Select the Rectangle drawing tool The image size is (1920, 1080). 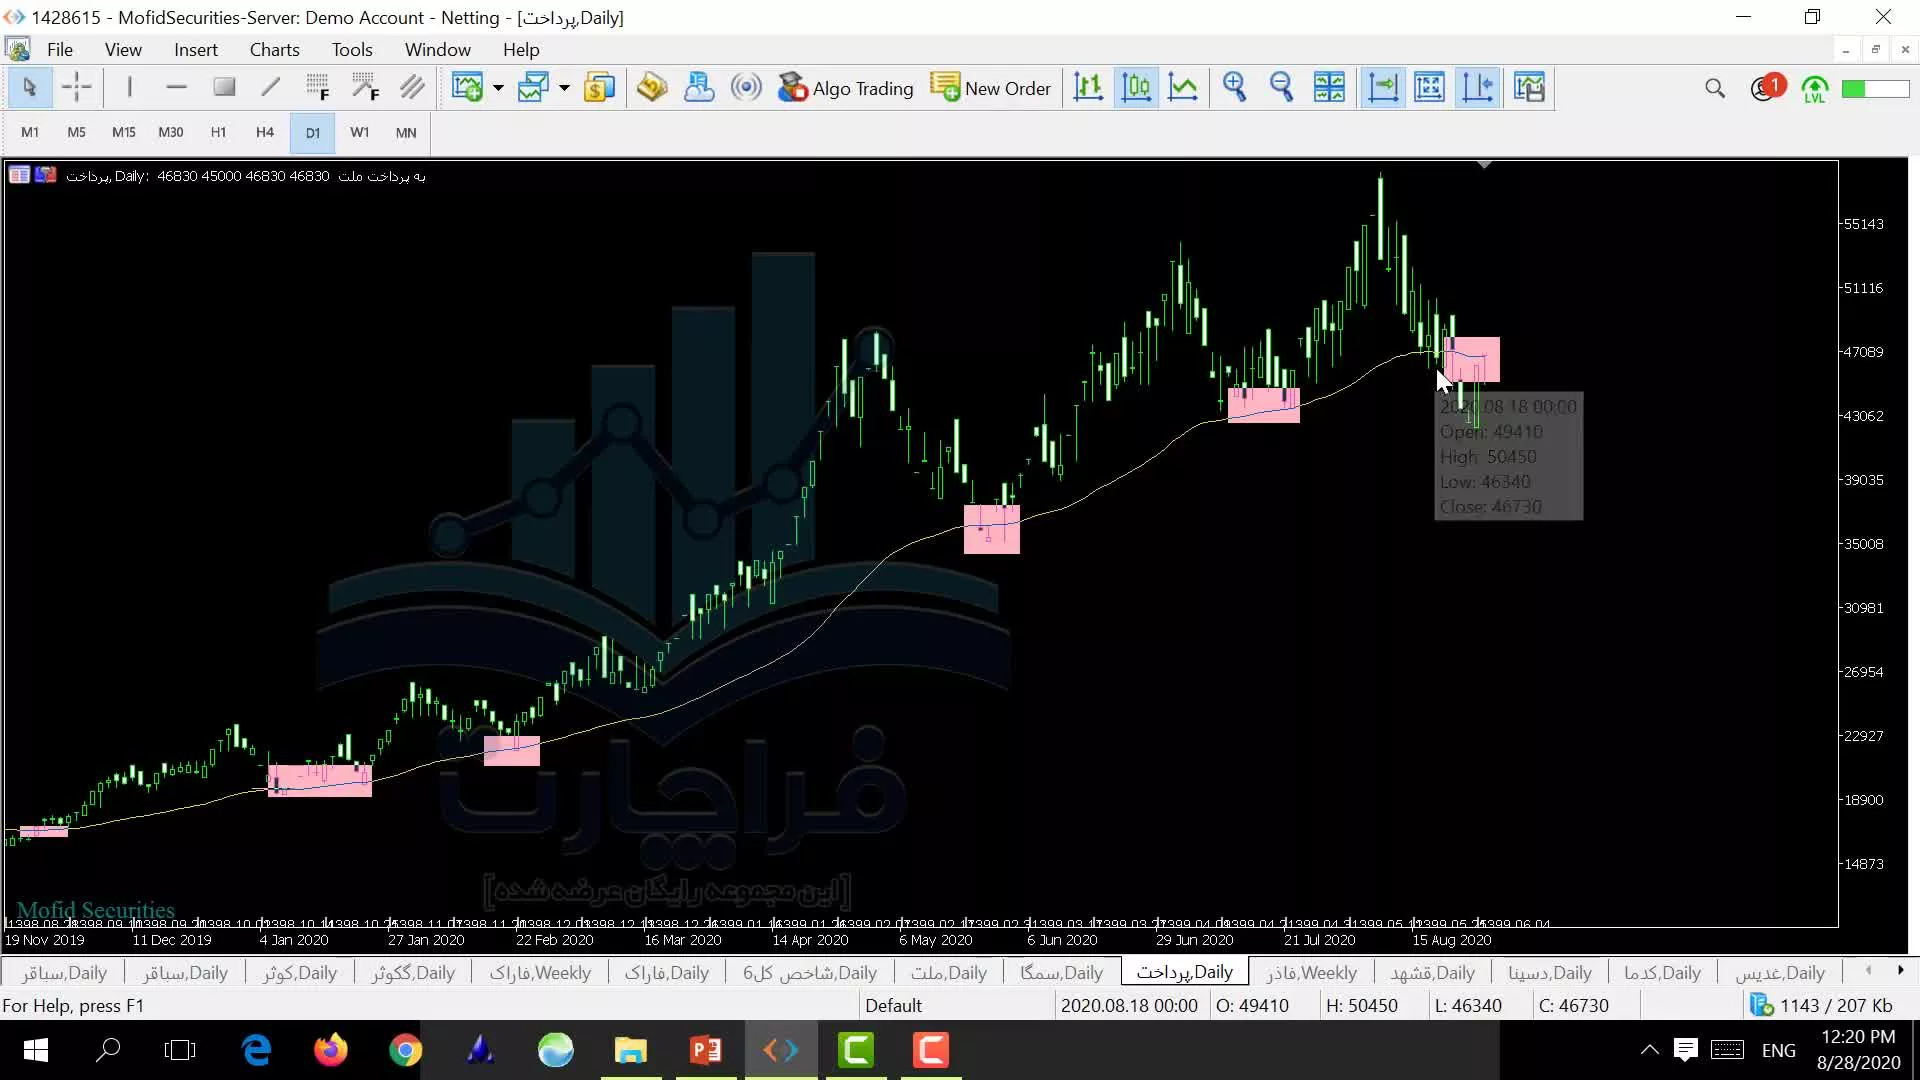[224, 87]
